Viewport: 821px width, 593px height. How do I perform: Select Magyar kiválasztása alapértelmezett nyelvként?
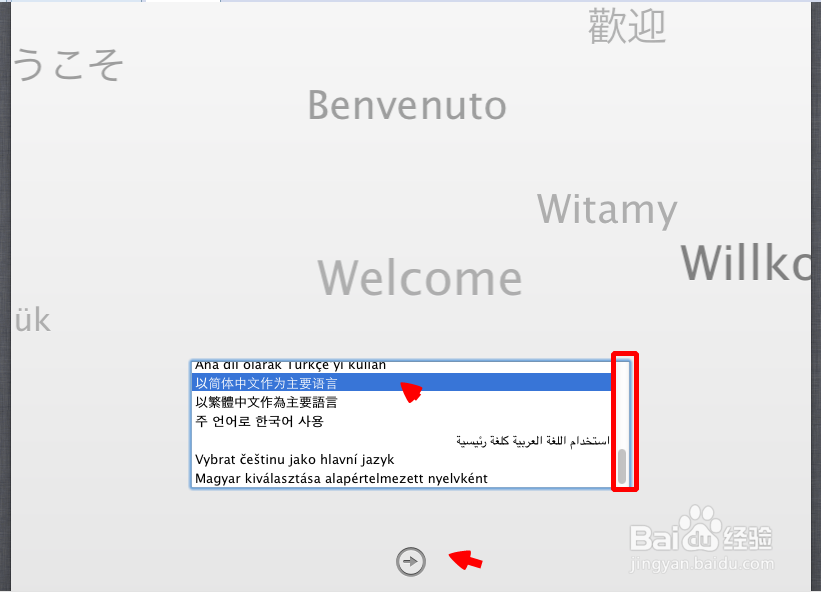[x=402, y=478]
